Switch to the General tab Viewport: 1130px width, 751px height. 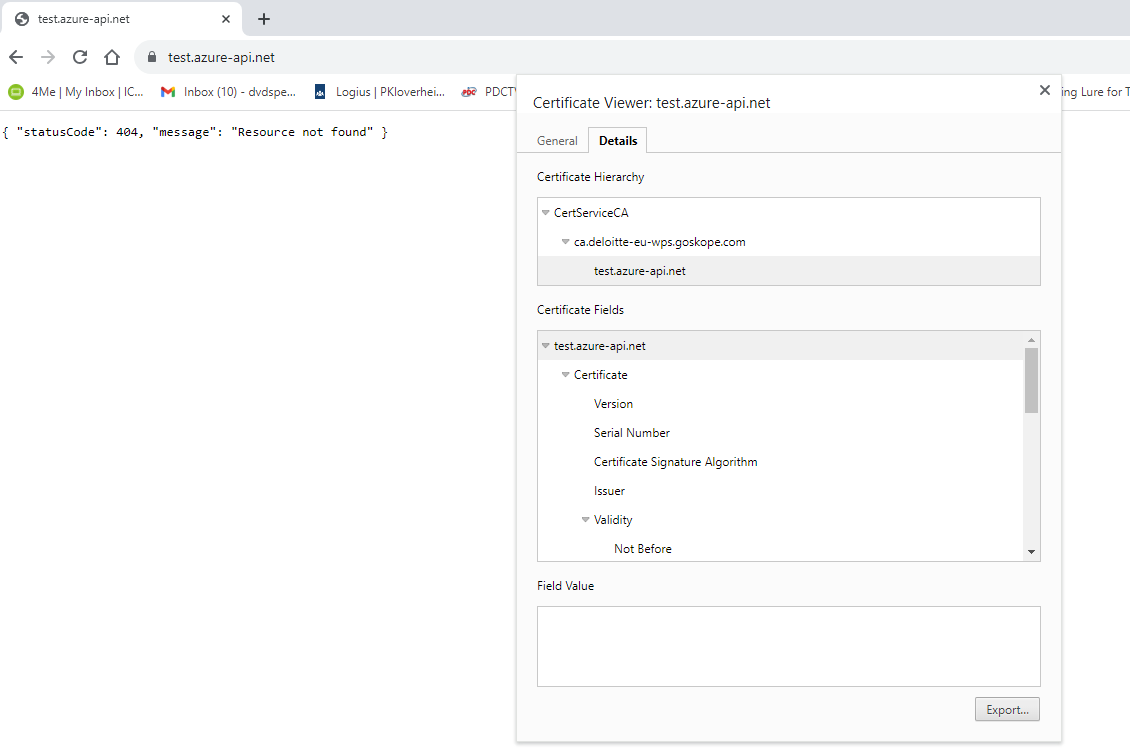(x=557, y=141)
